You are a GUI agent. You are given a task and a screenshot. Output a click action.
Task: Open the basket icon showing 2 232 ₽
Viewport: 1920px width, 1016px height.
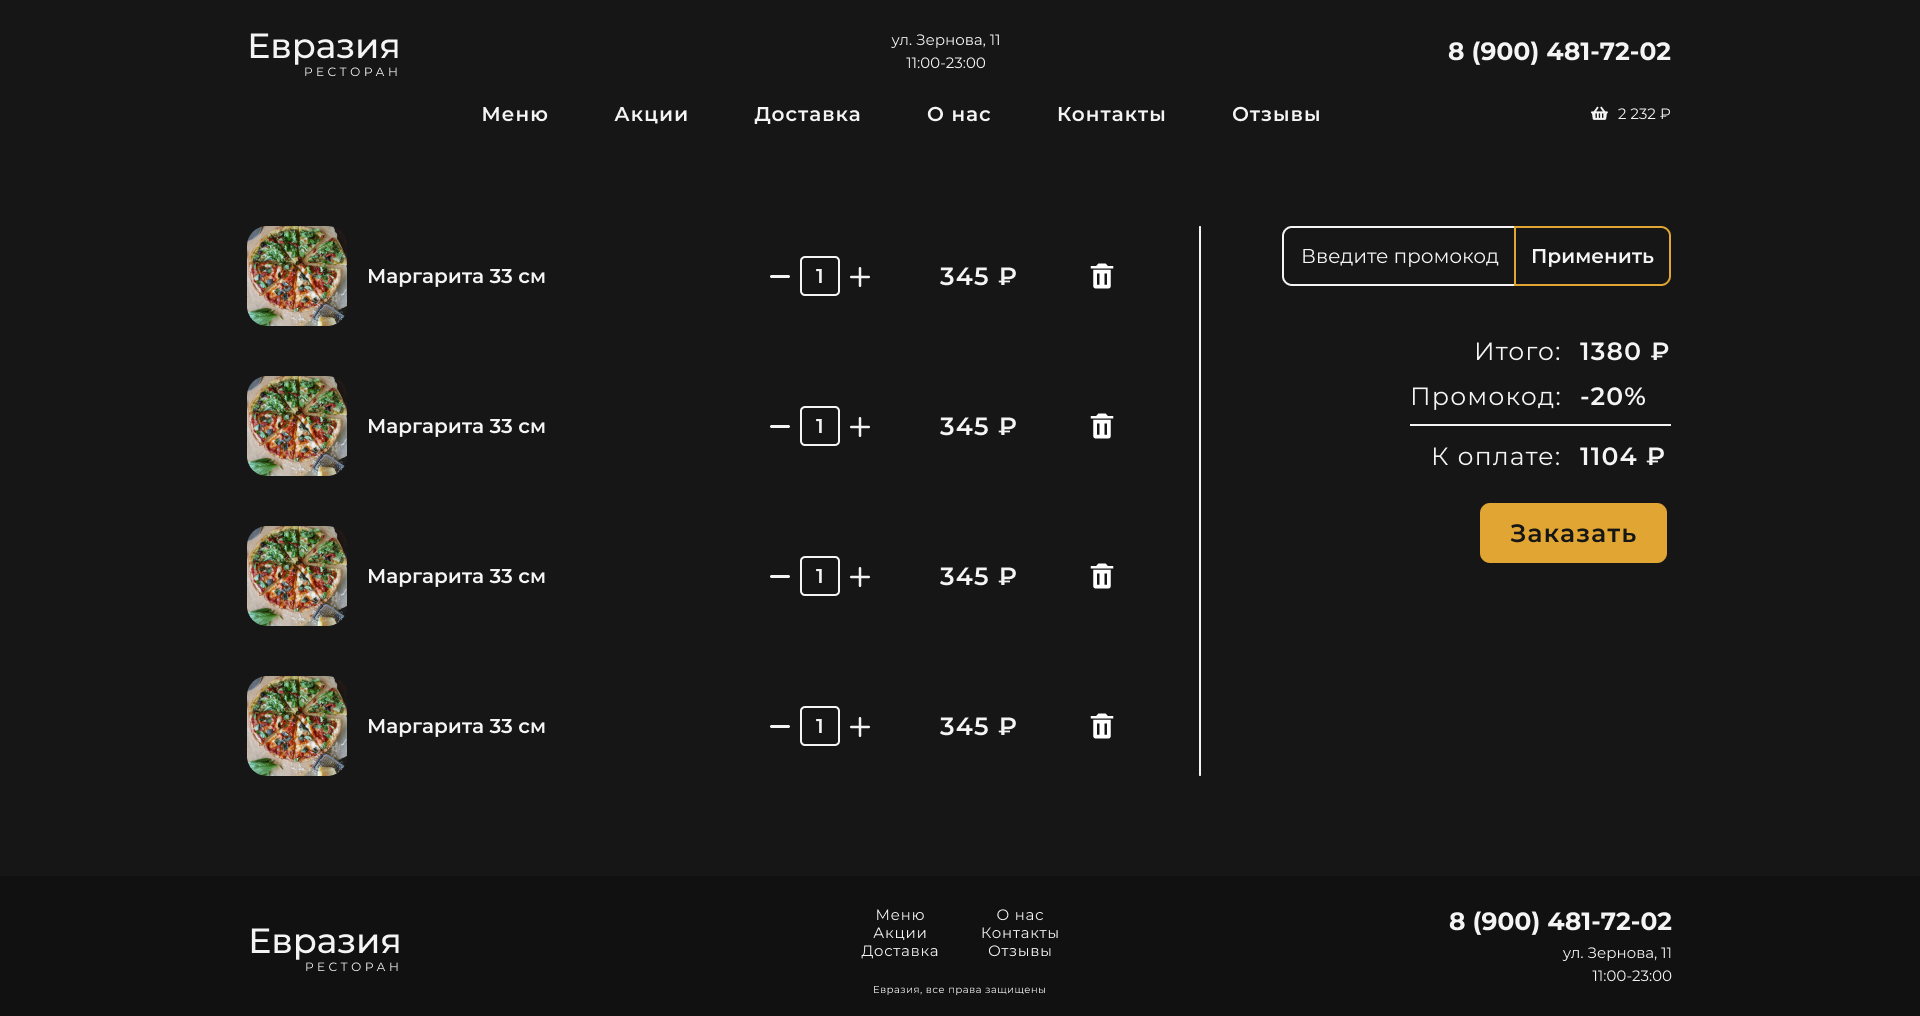1599,114
